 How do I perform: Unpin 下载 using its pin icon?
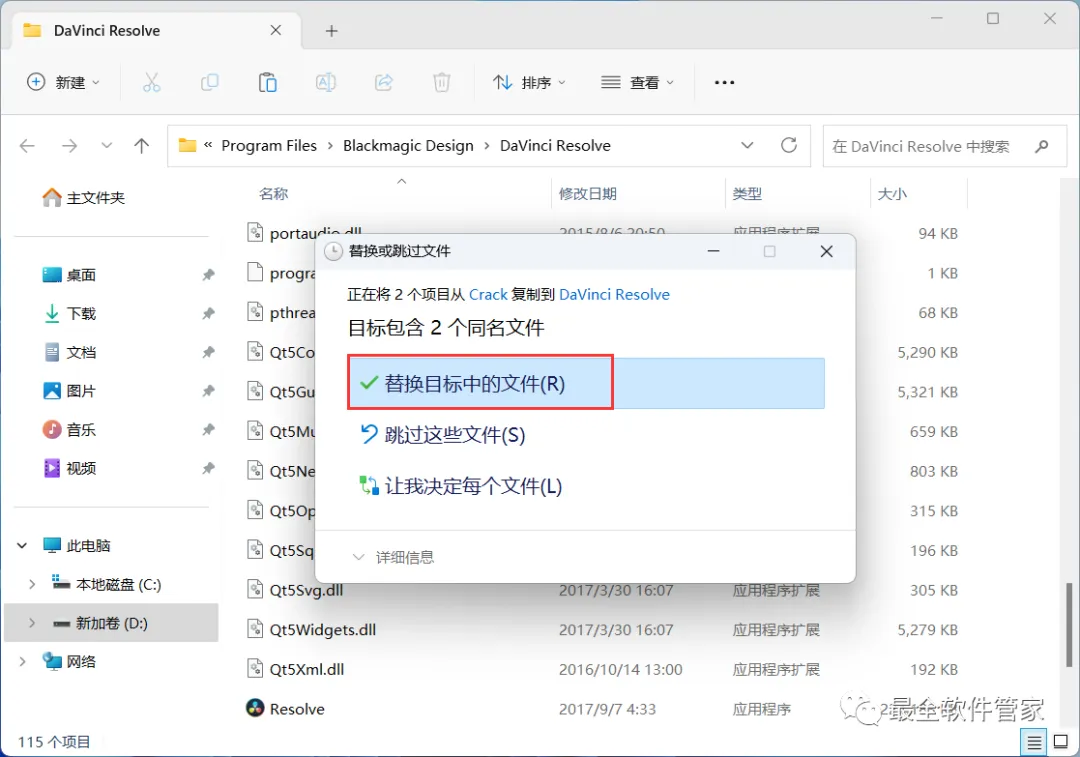point(208,313)
